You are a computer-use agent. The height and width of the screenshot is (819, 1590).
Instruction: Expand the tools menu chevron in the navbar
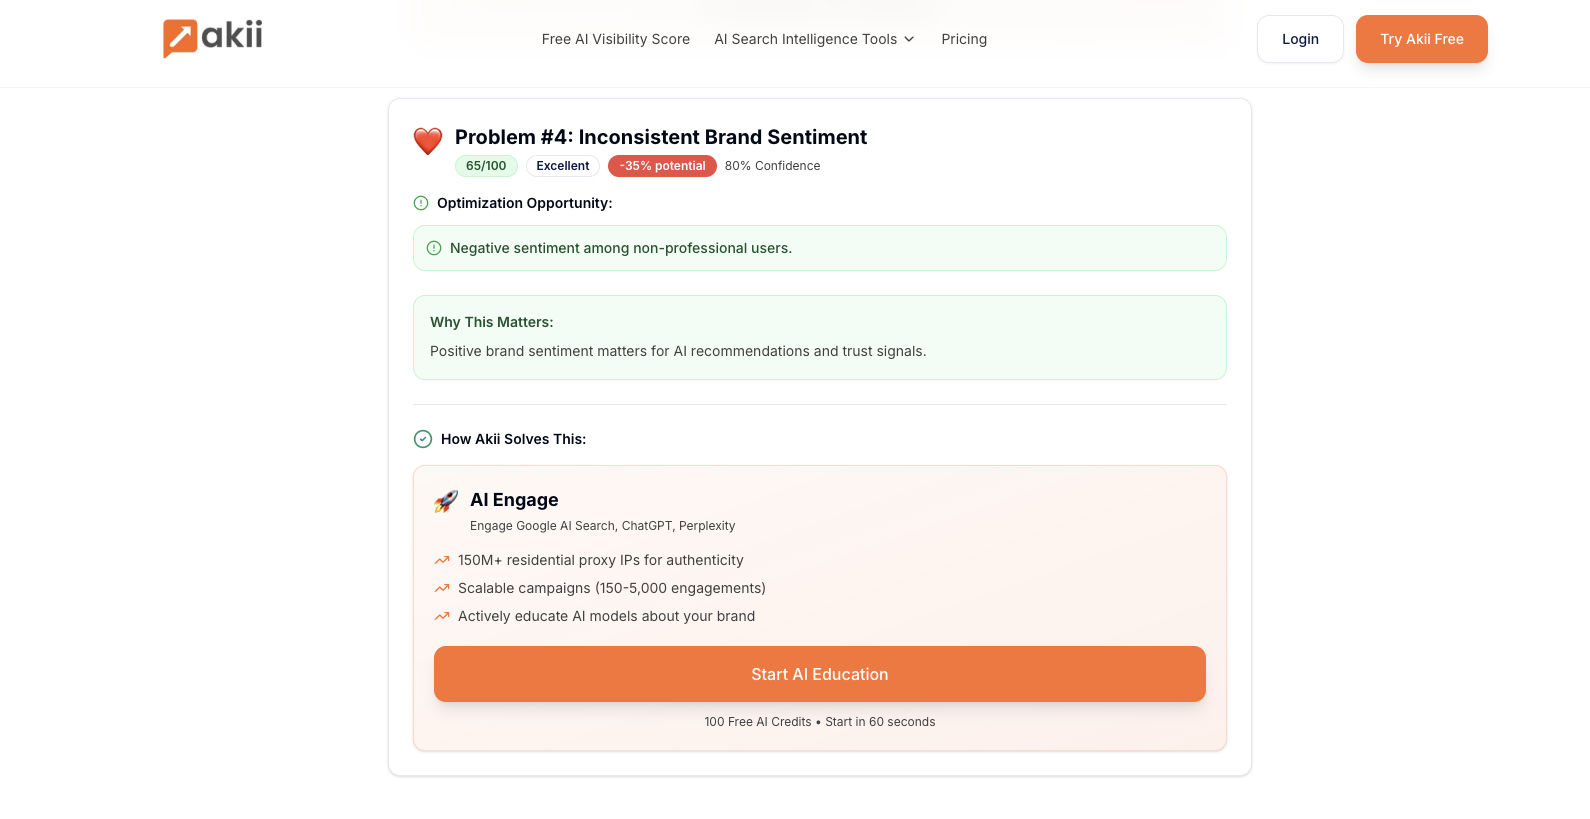point(908,39)
